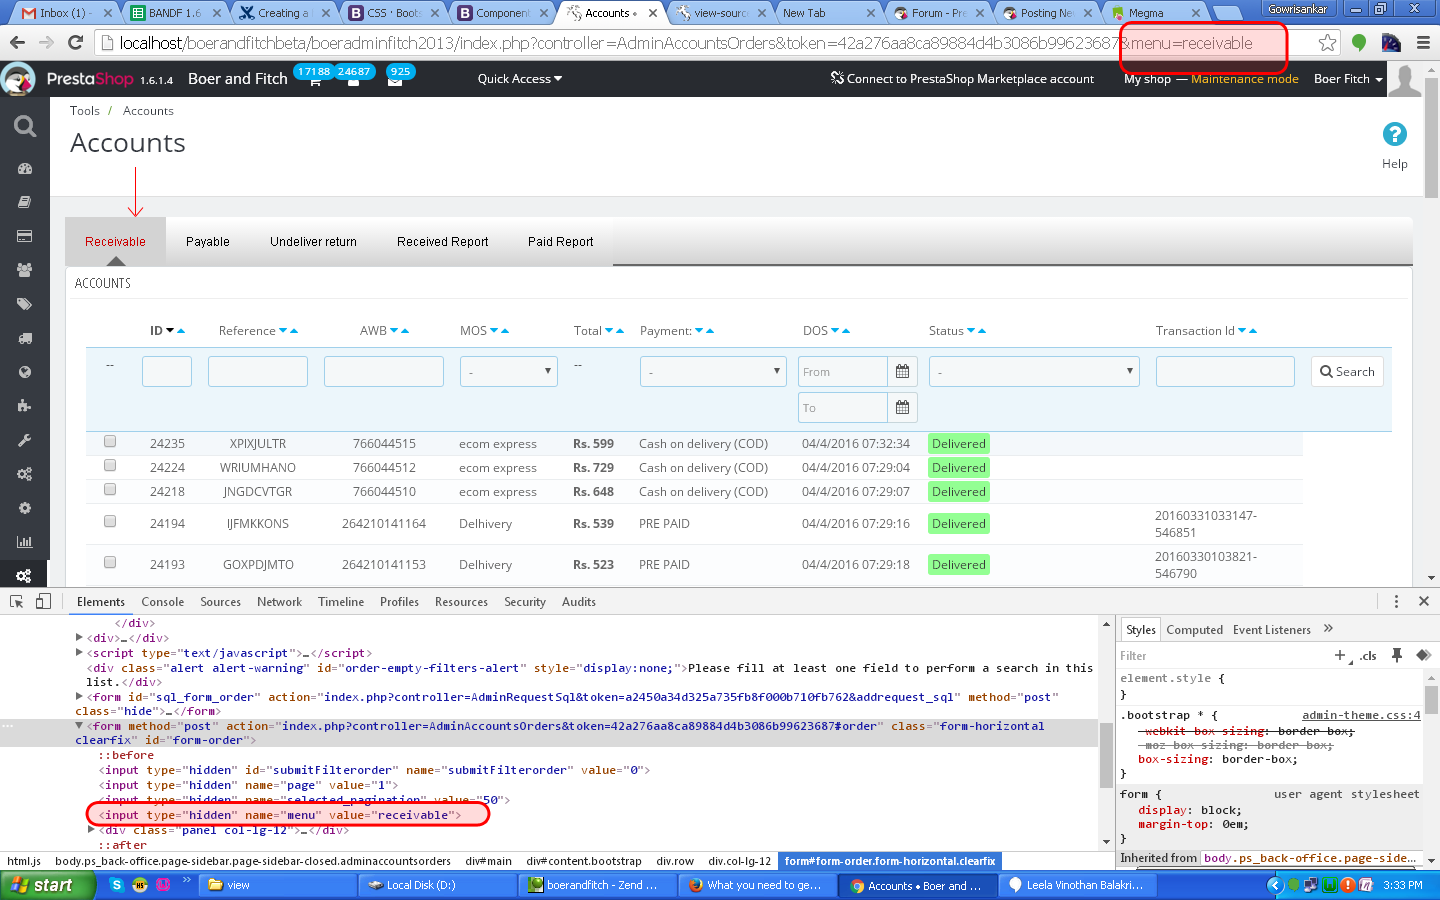Open the Customers group icon in sidebar

[25, 270]
